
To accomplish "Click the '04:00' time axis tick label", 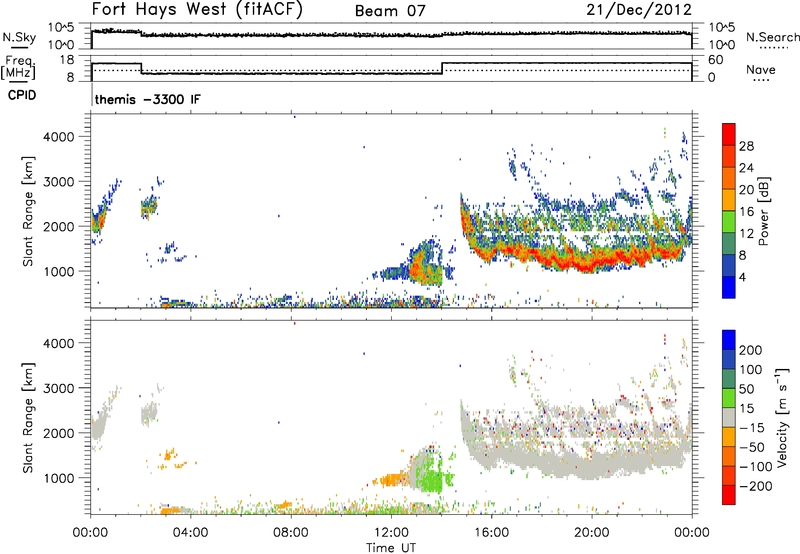I will click(191, 533).
